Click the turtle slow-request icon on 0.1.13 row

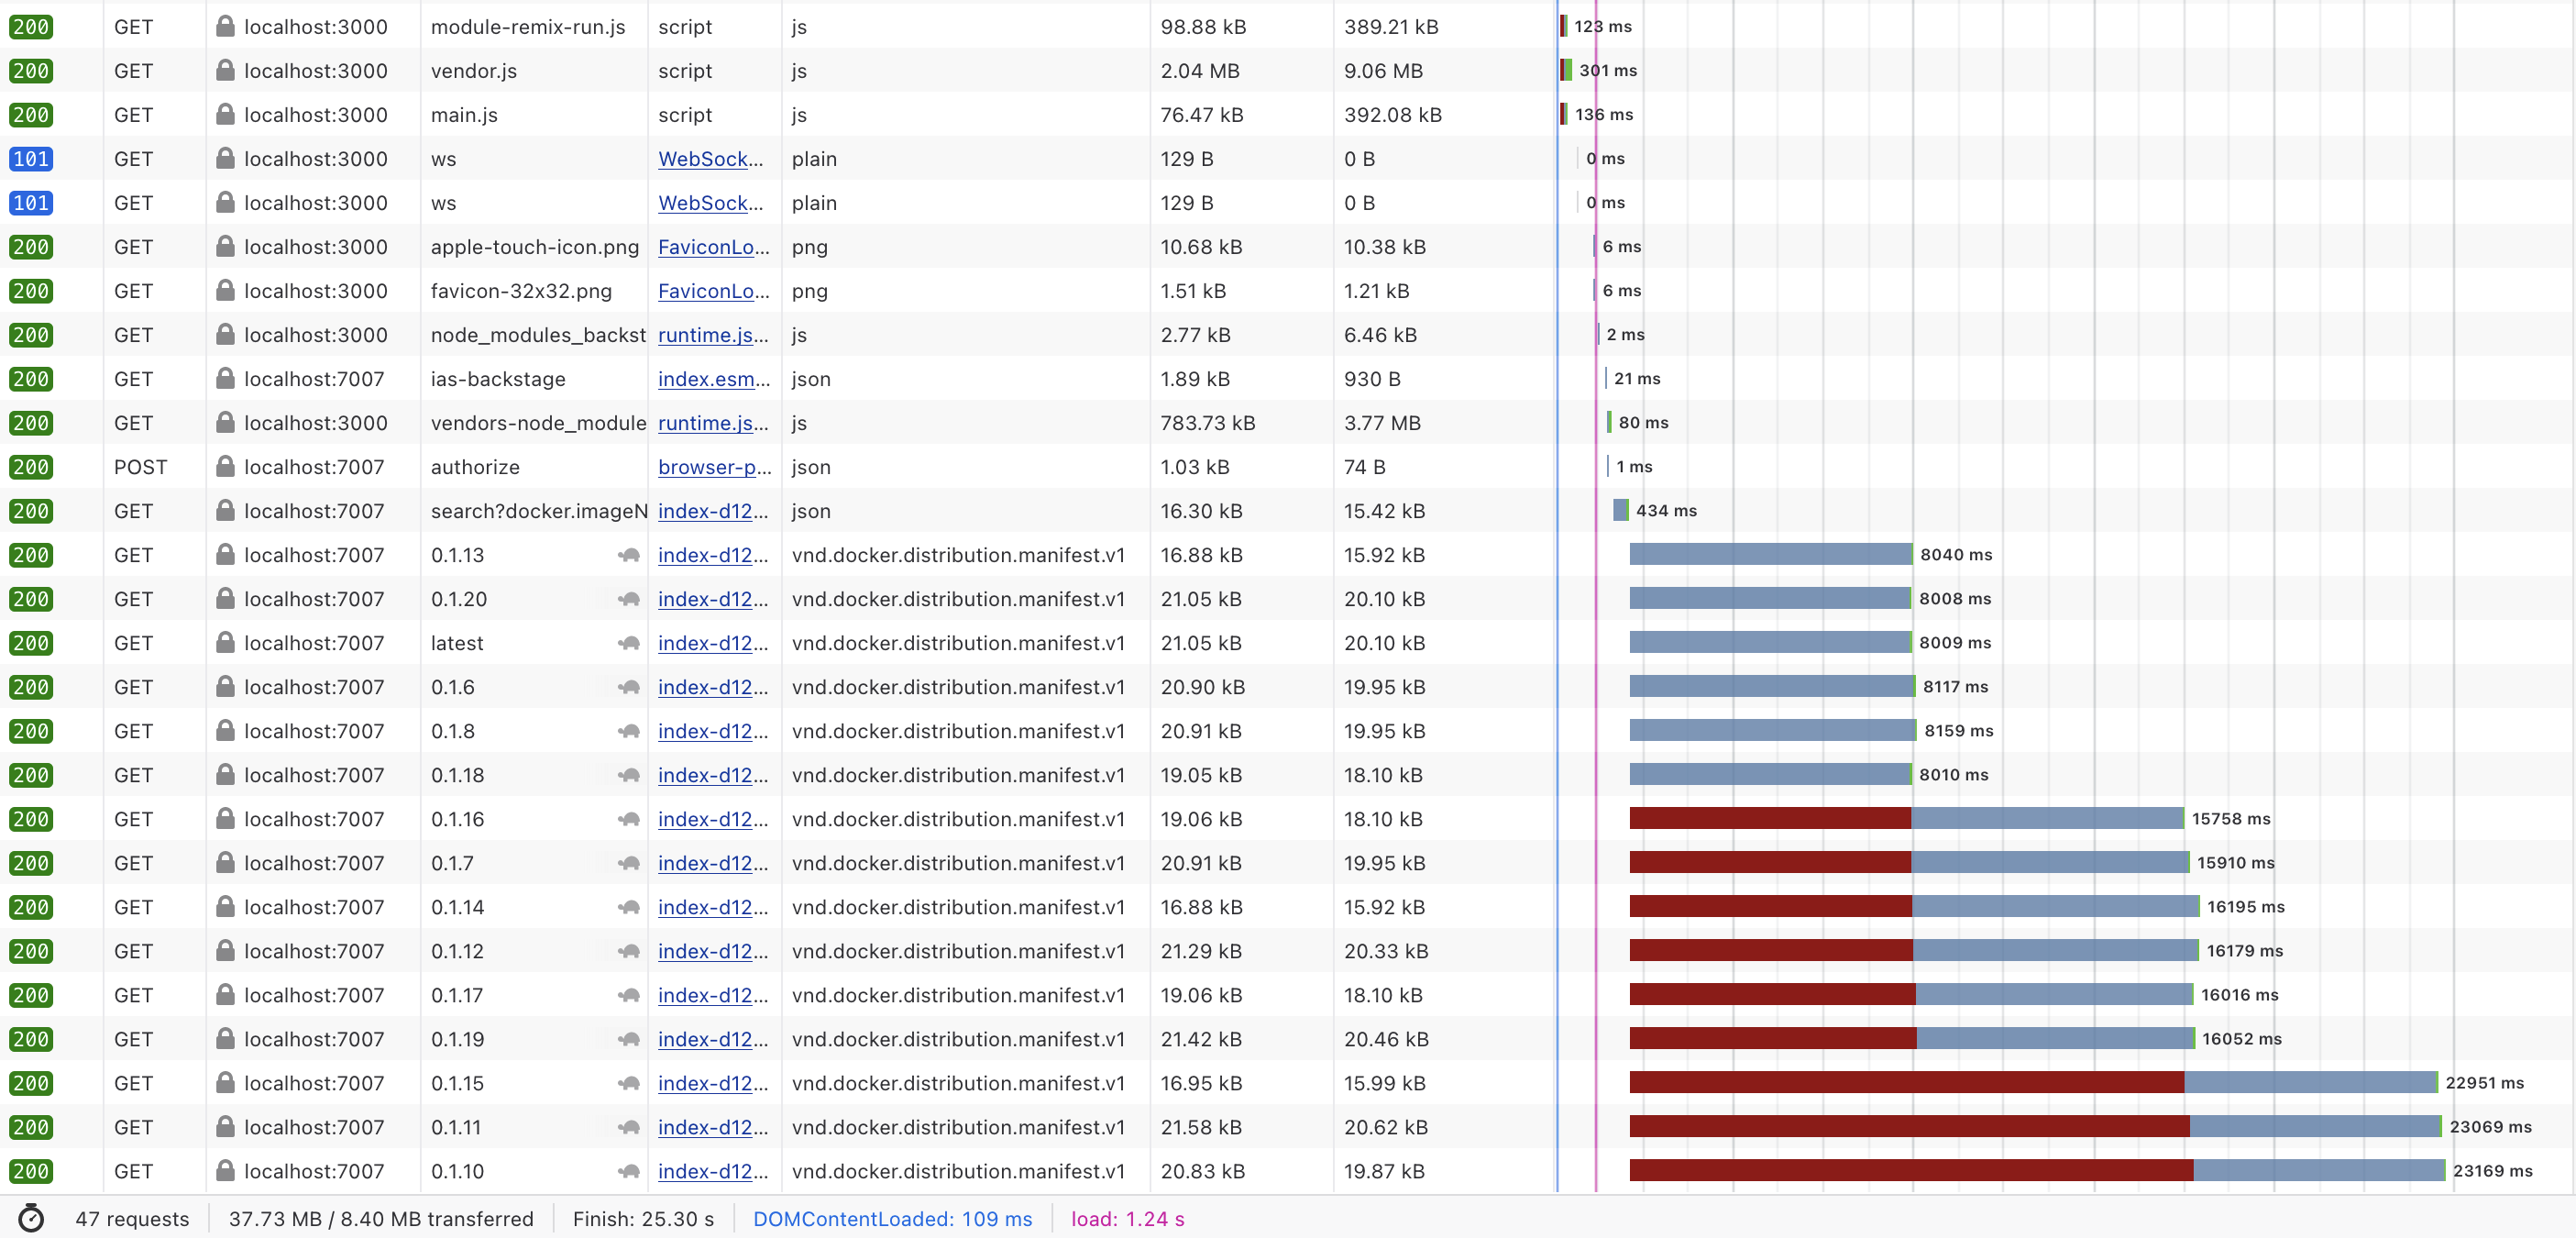(628, 555)
